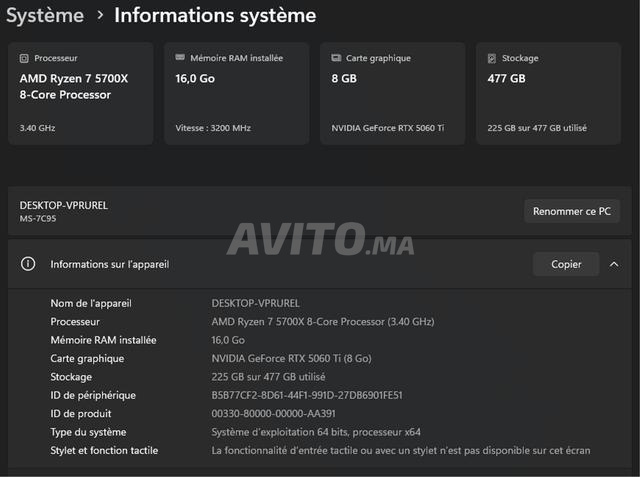The width and height of the screenshot is (640, 477).
Task: Select the B5B77CF2-8D61-44F1-991D-27DB6901FE51 device ID
Action: (307, 395)
